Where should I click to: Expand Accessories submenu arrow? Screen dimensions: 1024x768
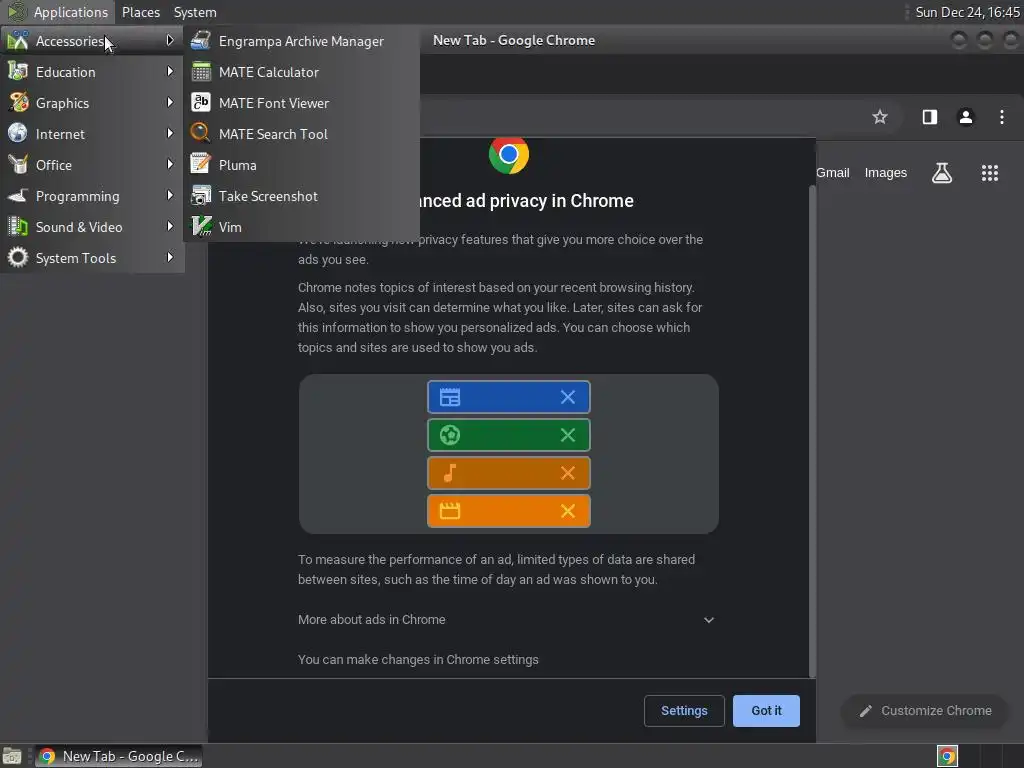tap(170, 40)
